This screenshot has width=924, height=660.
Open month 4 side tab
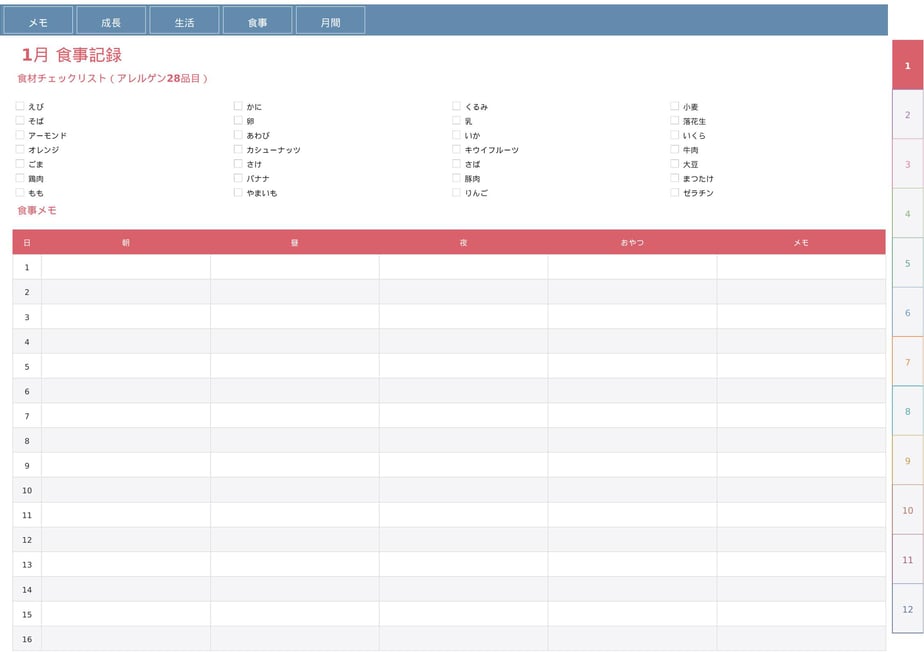pyautogui.click(x=908, y=213)
